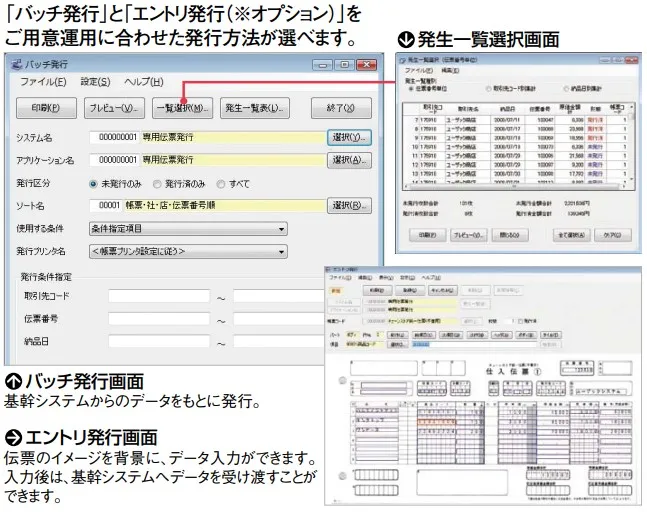Minimize the バッチ発行 window

pyautogui.click(x=321, y=63)
